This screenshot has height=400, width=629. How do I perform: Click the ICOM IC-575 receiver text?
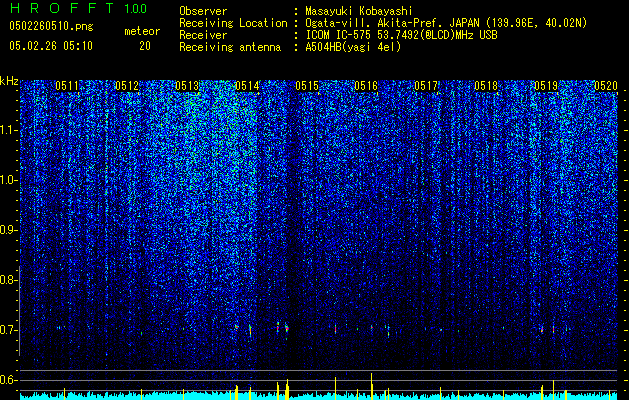[401, 35]
